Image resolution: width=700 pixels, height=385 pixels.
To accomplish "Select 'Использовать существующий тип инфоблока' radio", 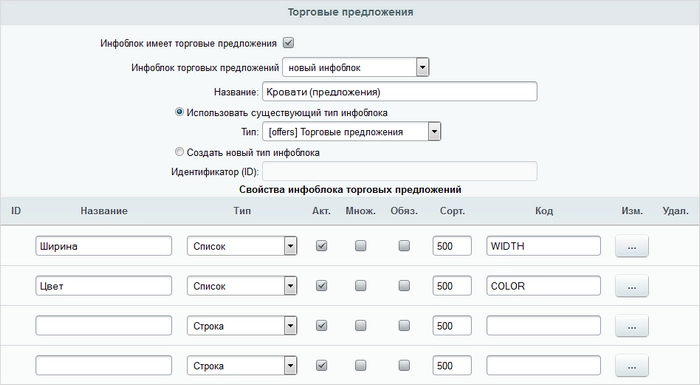I will (179, 112).
